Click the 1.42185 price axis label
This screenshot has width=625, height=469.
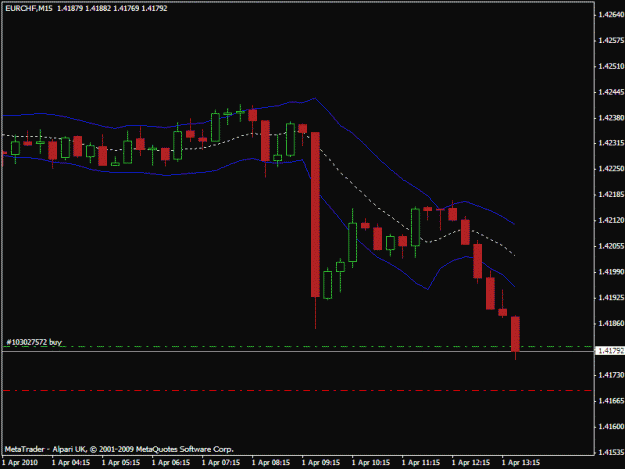[x=611, y=194]
